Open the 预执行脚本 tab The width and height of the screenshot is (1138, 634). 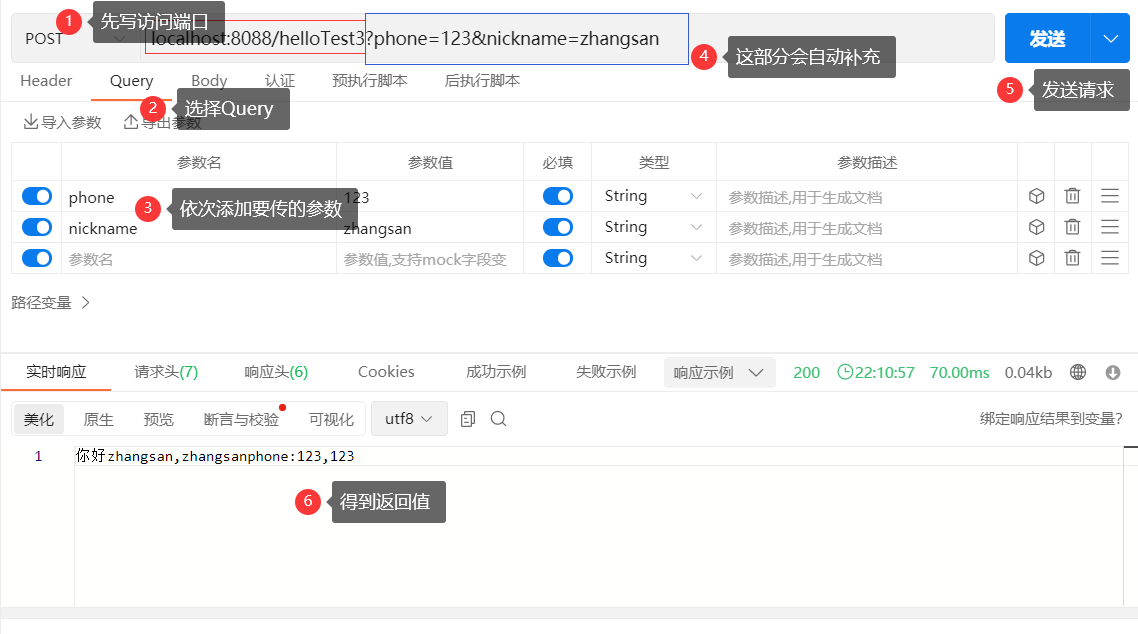click(369, 81)
